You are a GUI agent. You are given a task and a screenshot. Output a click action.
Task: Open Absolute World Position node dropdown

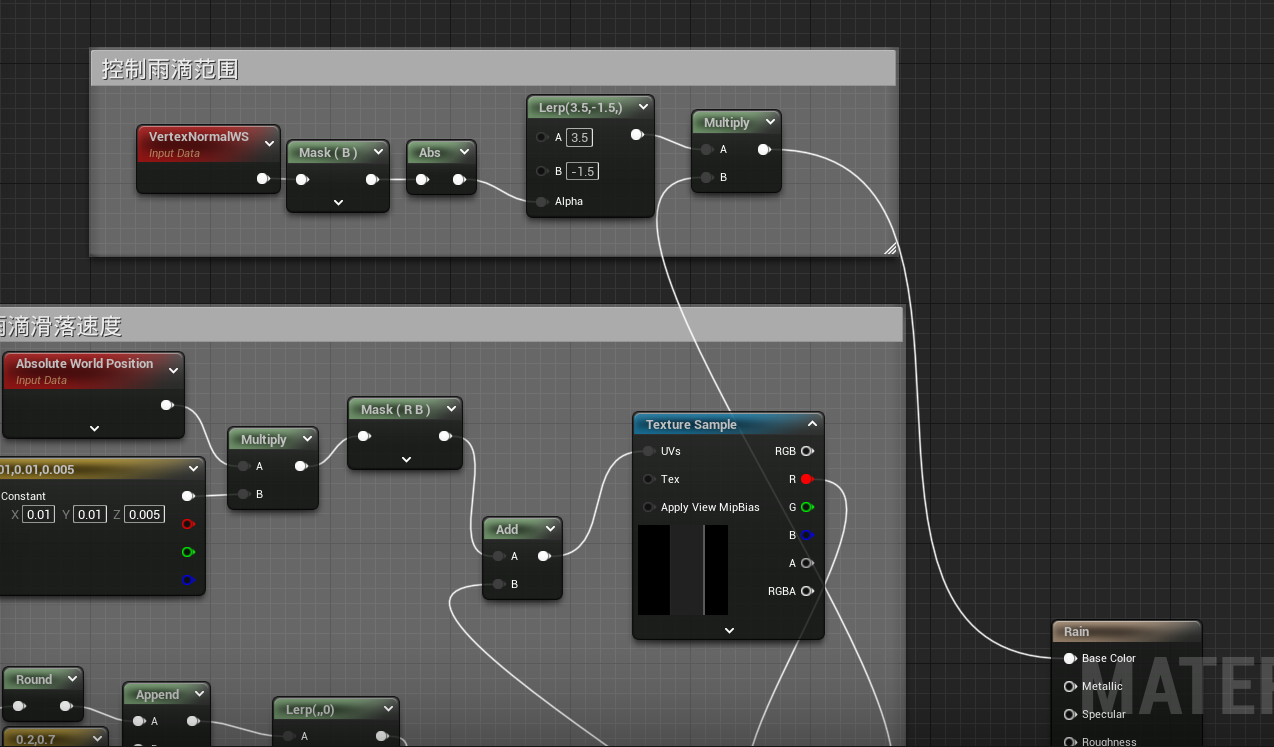click(173, 370)
